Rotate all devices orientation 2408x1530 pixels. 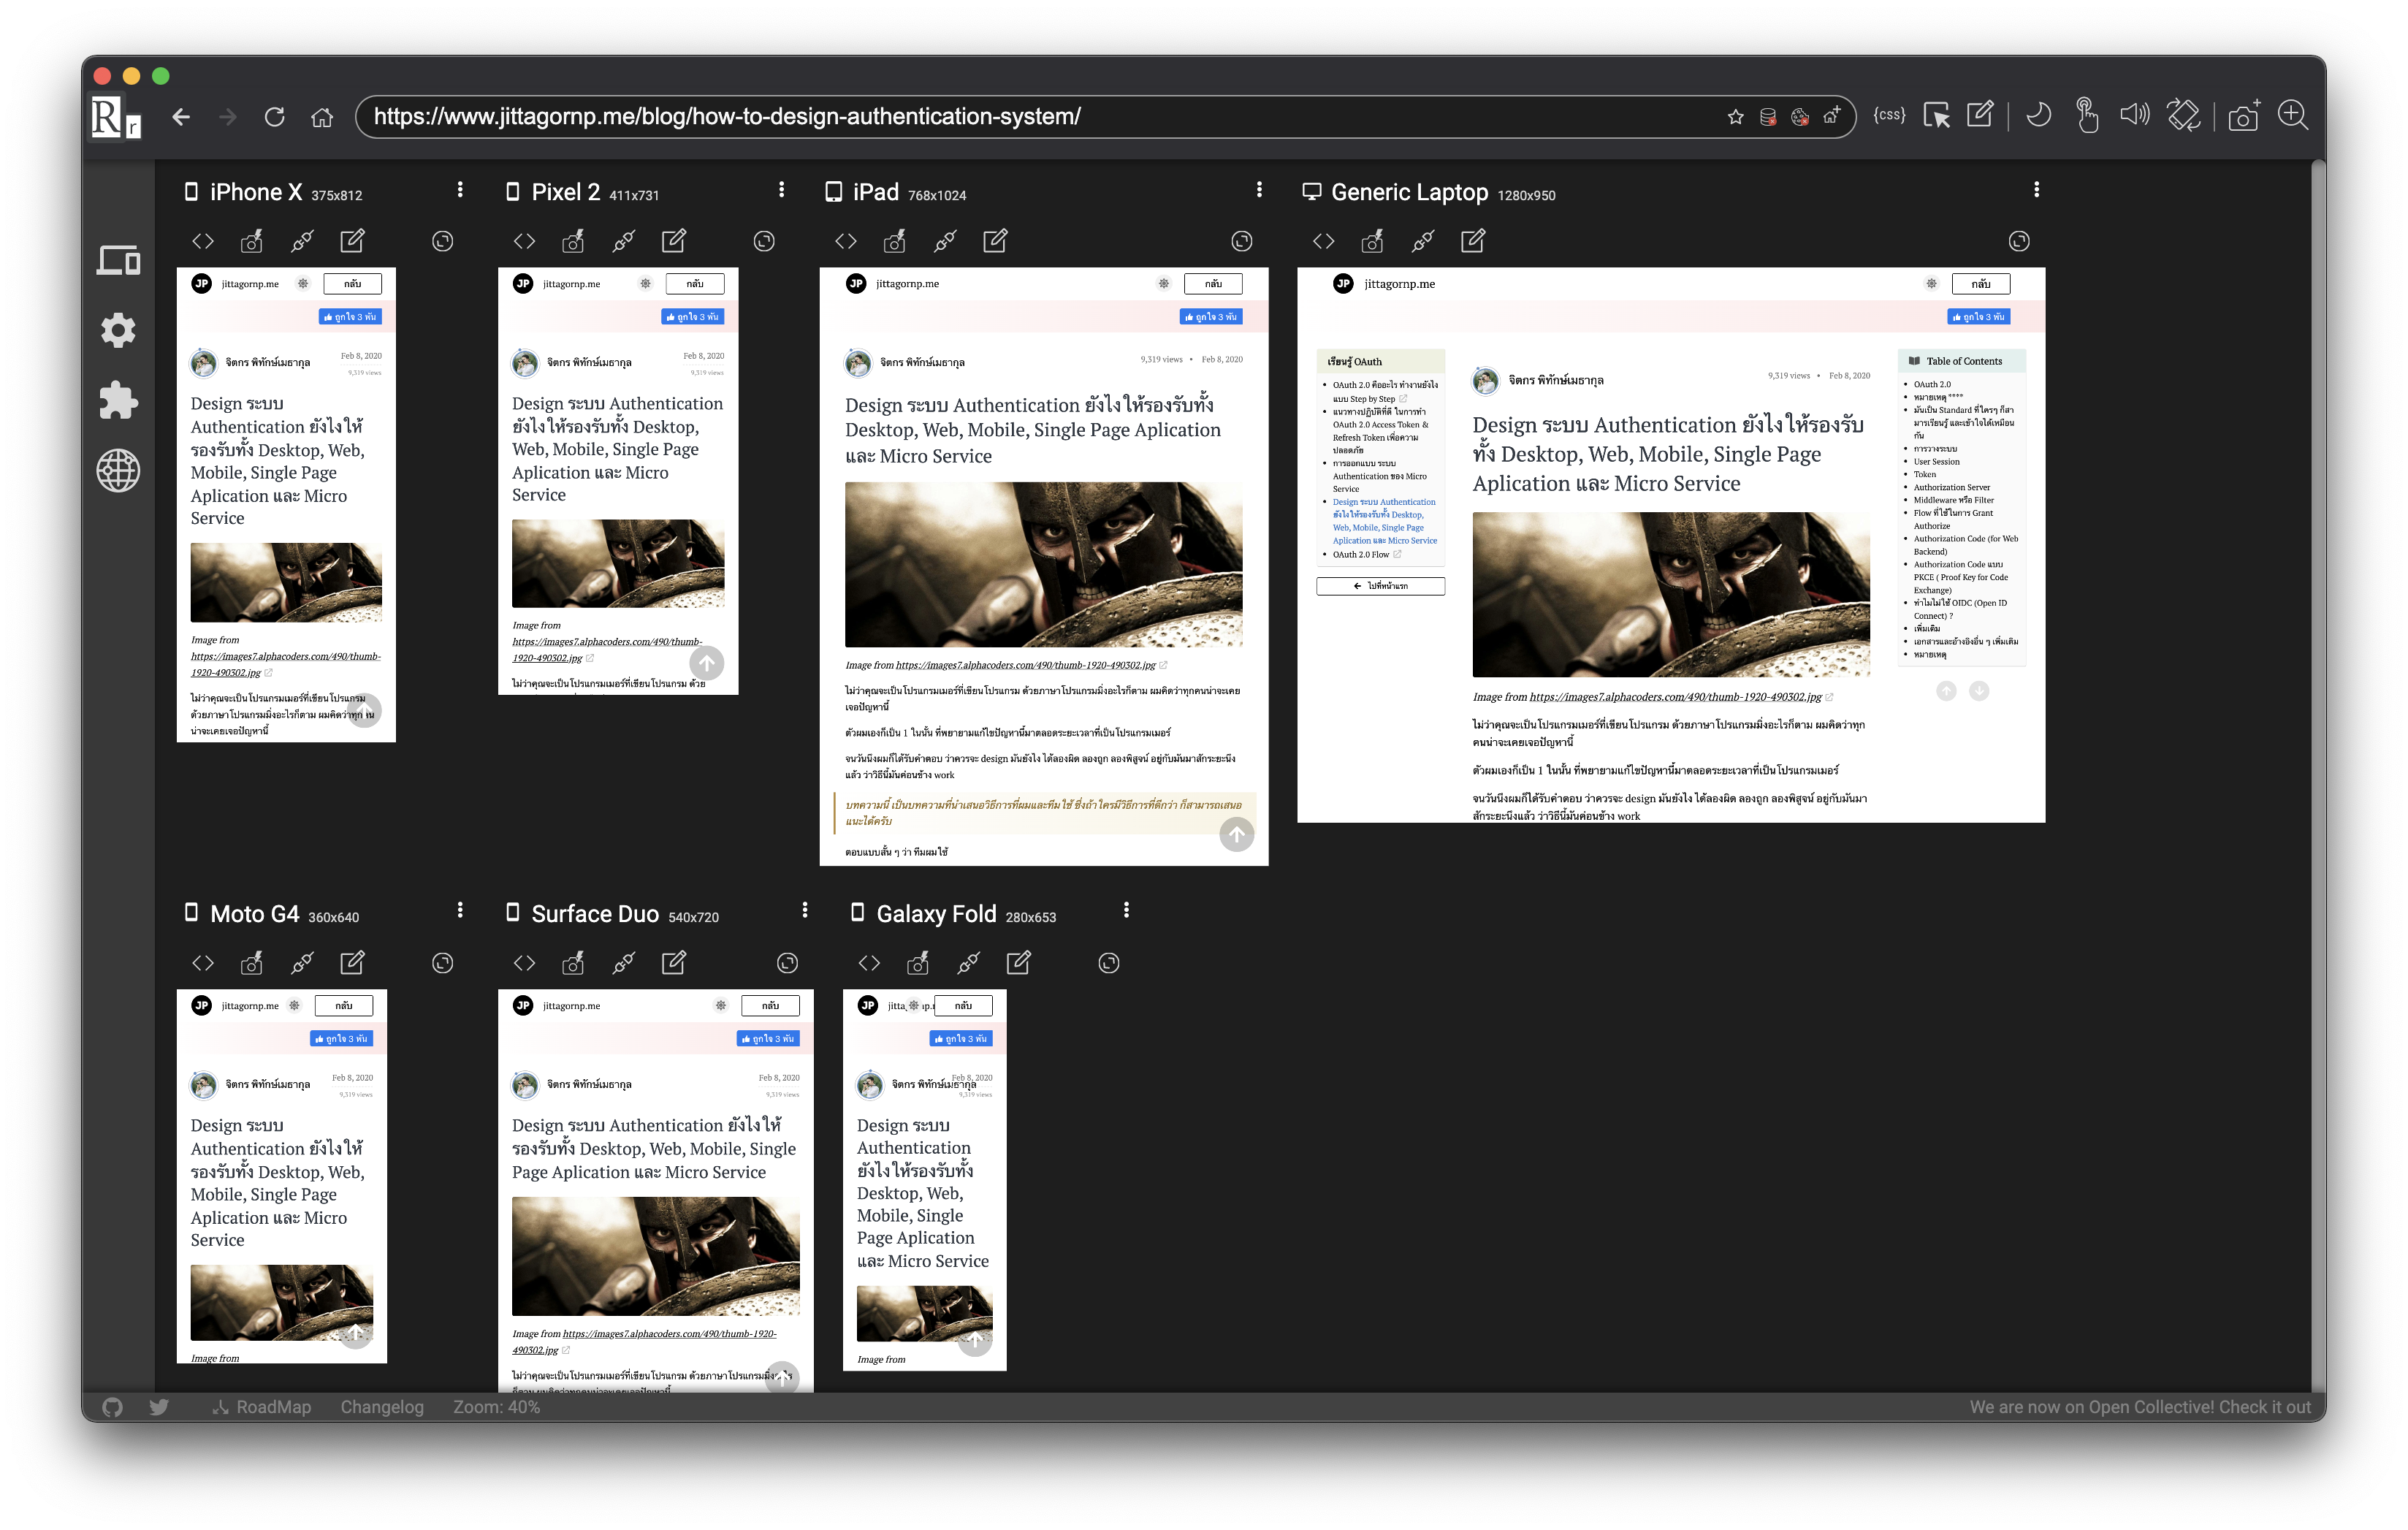pyautogui.click(x=2183, y=116)
